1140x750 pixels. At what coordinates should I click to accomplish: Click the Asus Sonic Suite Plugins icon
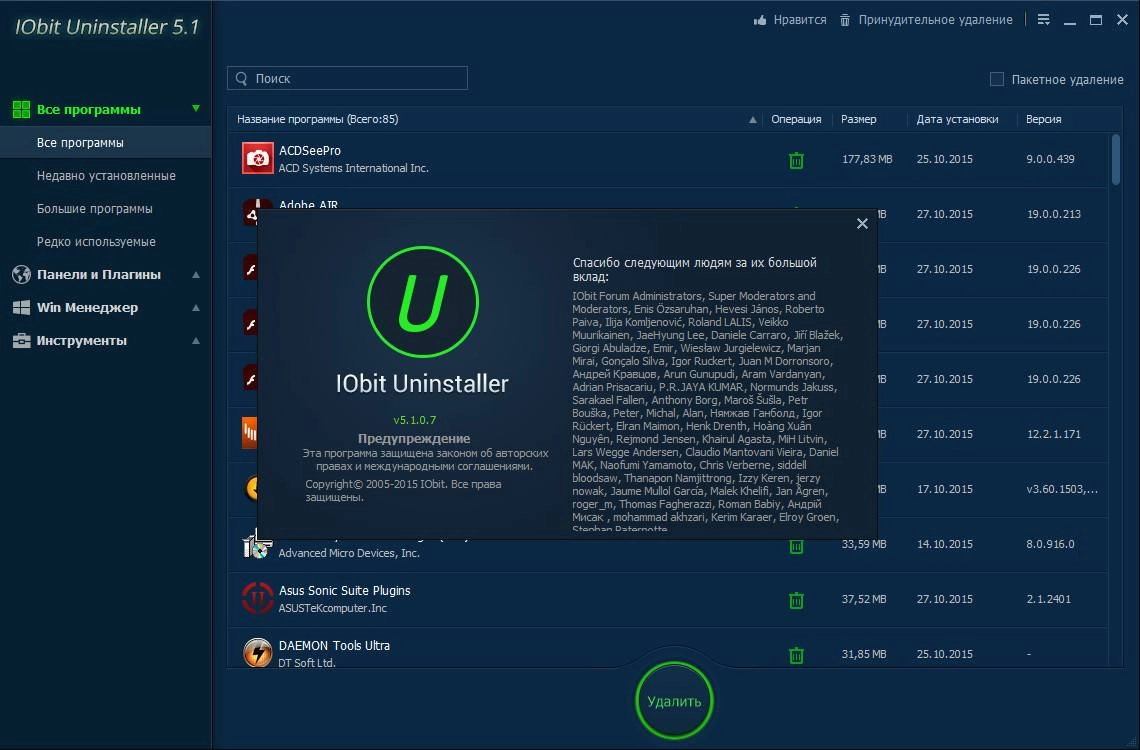257,598
